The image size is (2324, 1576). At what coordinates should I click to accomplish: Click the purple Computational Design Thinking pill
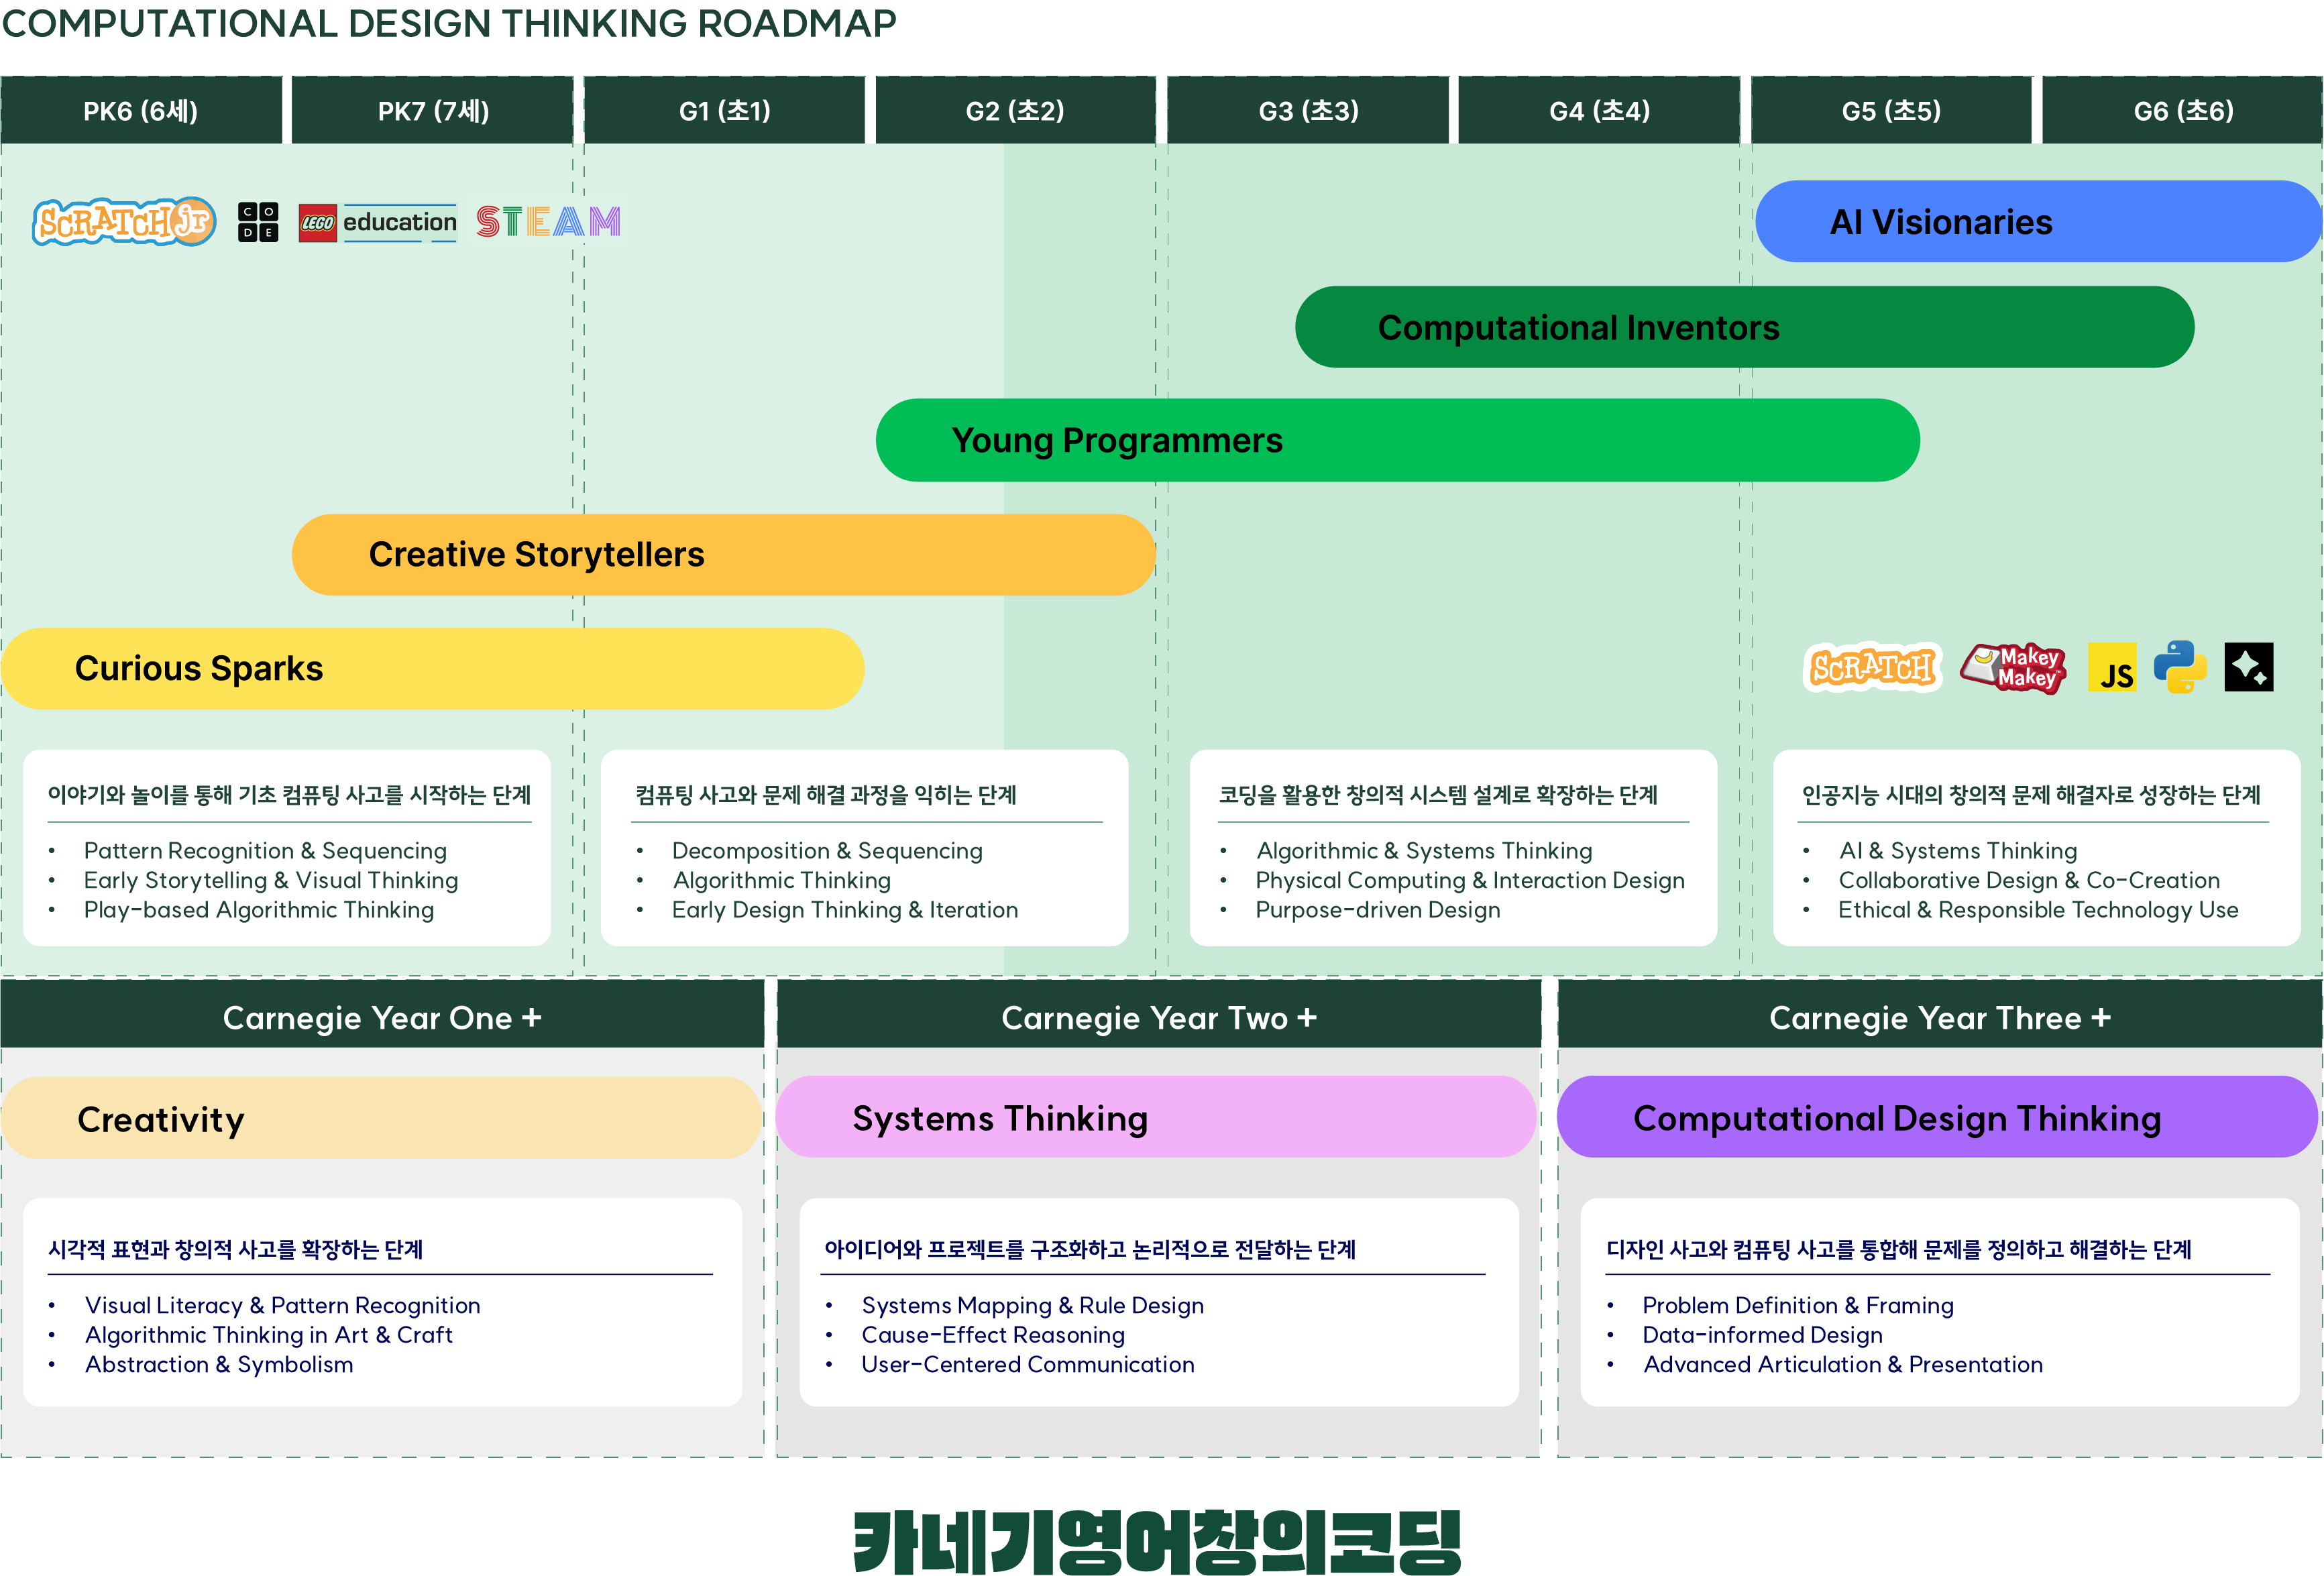(x=1937, y=1118)
